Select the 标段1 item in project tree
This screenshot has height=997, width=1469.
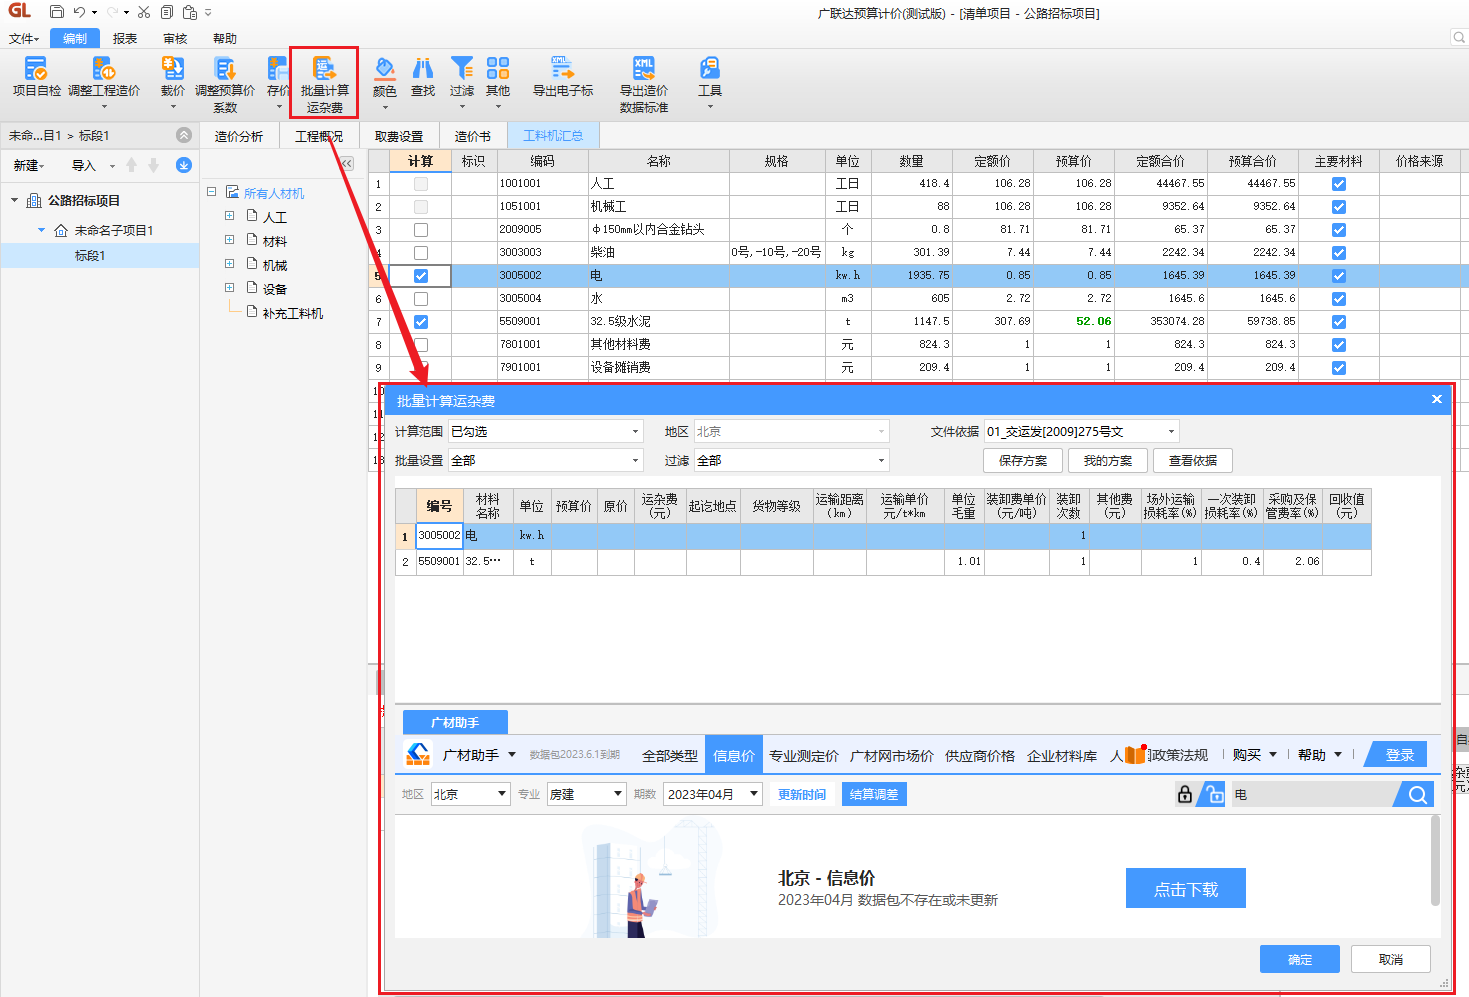pyautogui.click(x=90, y=255)
